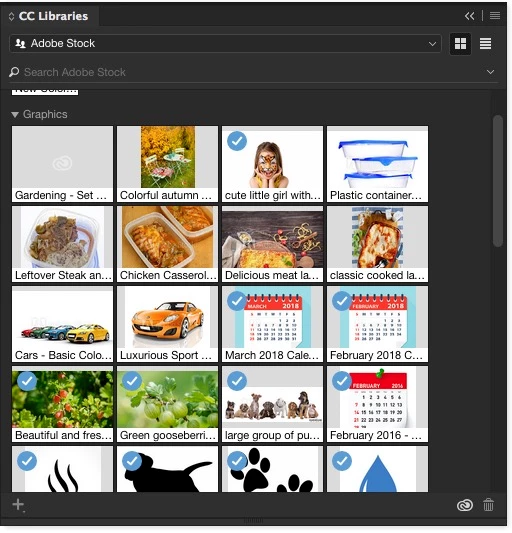
Task: Open the CC Libraries panel menu
Action: (495, 16)
